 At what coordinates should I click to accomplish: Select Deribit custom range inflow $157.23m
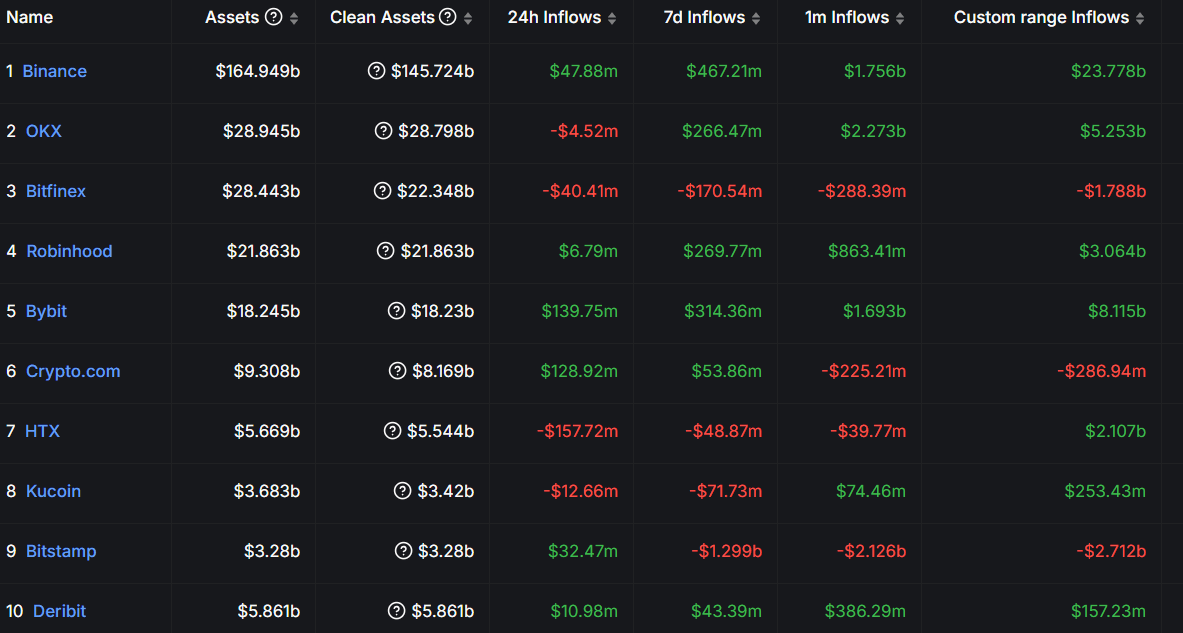1108,611
